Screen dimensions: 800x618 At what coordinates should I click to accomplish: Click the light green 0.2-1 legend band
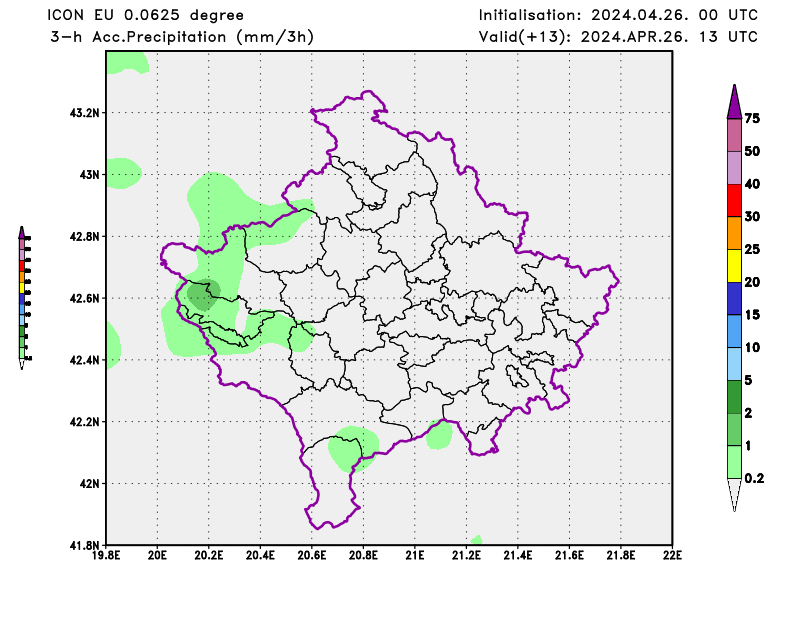pyautogui.click(x=734, y=462)
